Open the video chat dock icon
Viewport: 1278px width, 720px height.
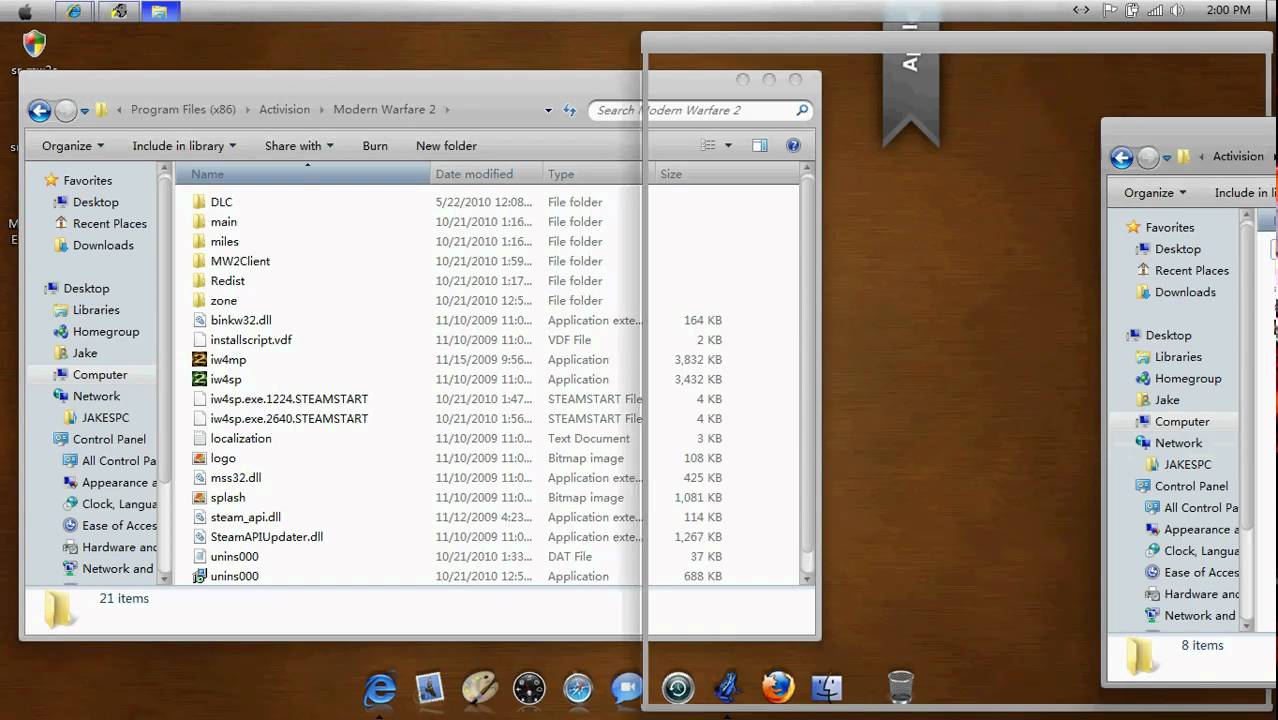pyautogui.click(x=627, y=688)
